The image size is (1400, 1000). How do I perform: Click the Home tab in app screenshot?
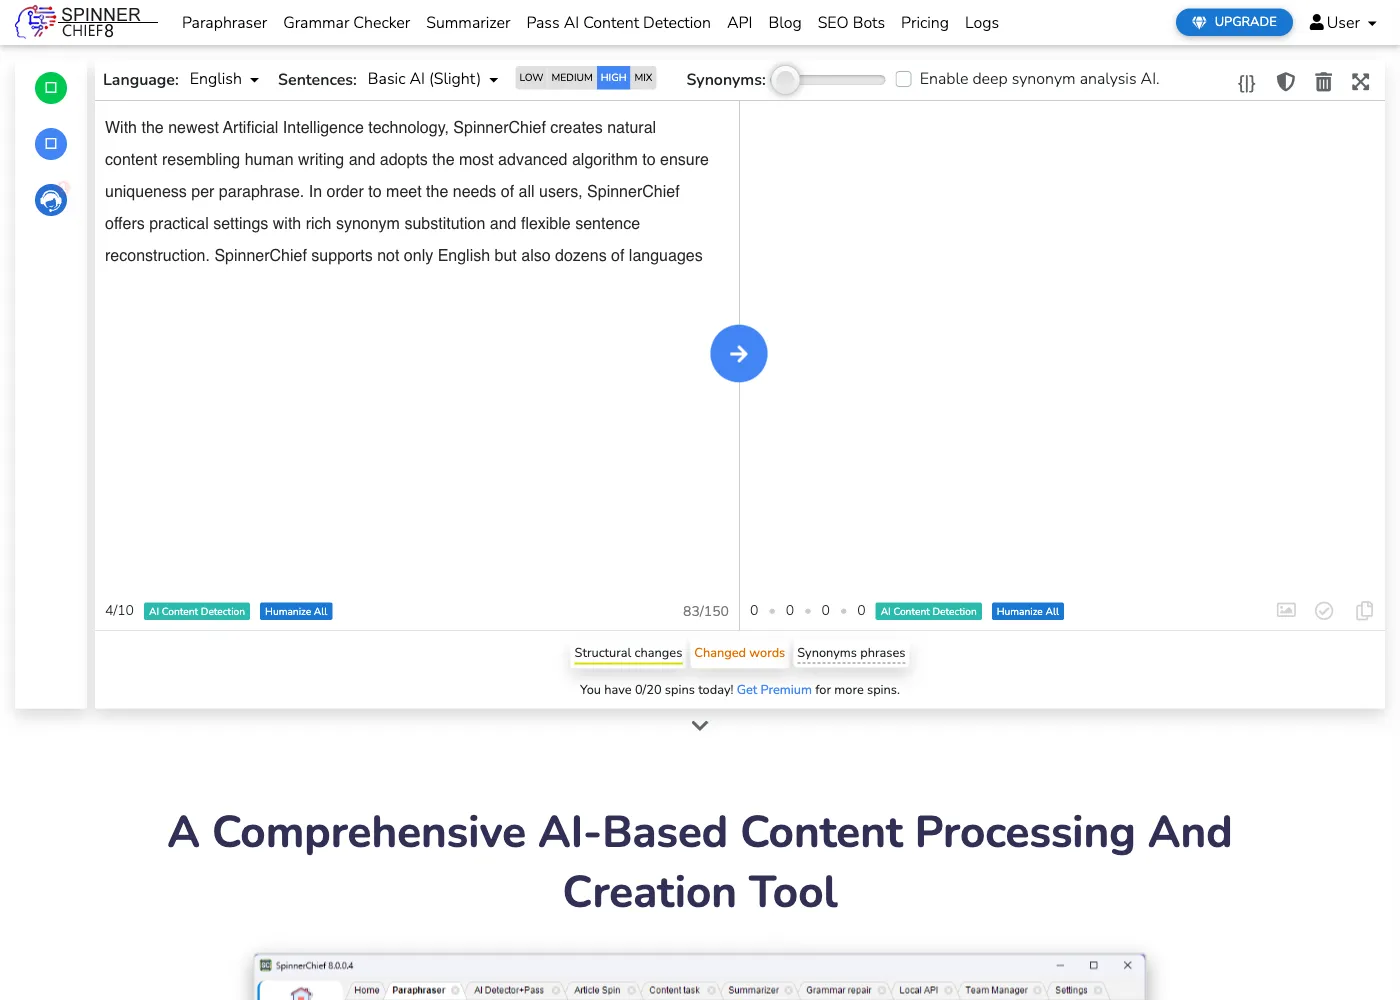(x=367, y=990)
